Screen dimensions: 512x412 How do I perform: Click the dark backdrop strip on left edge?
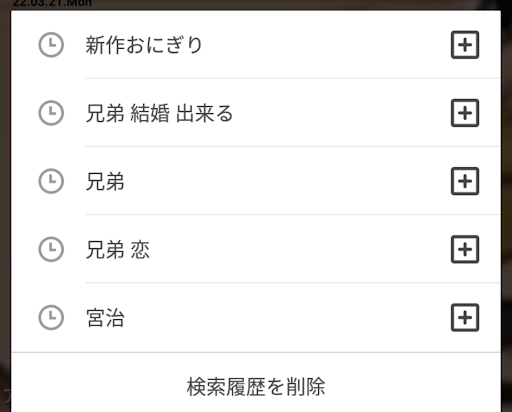click(x=5, y=206)
